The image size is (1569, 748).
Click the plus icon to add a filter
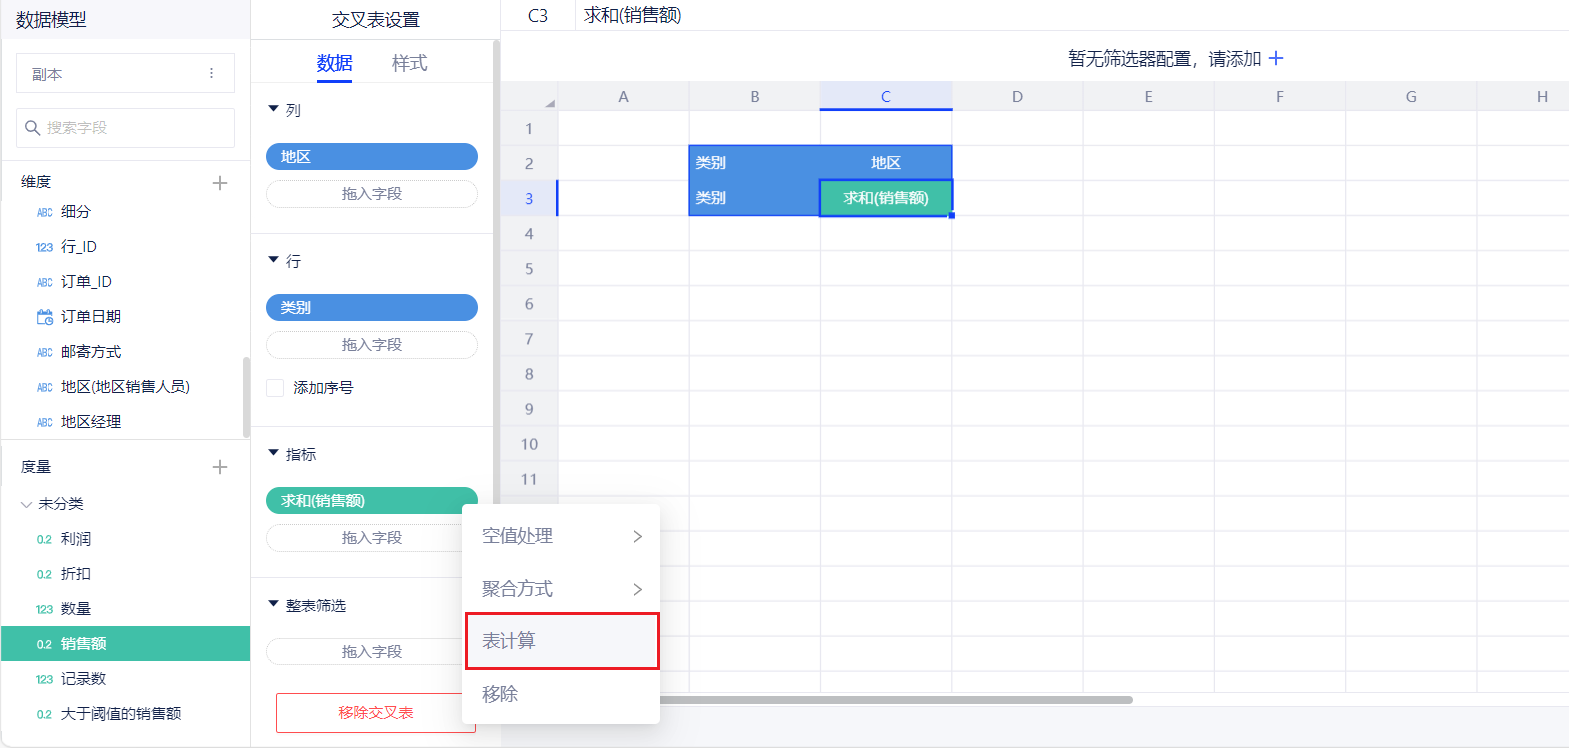click(1275, 59)
